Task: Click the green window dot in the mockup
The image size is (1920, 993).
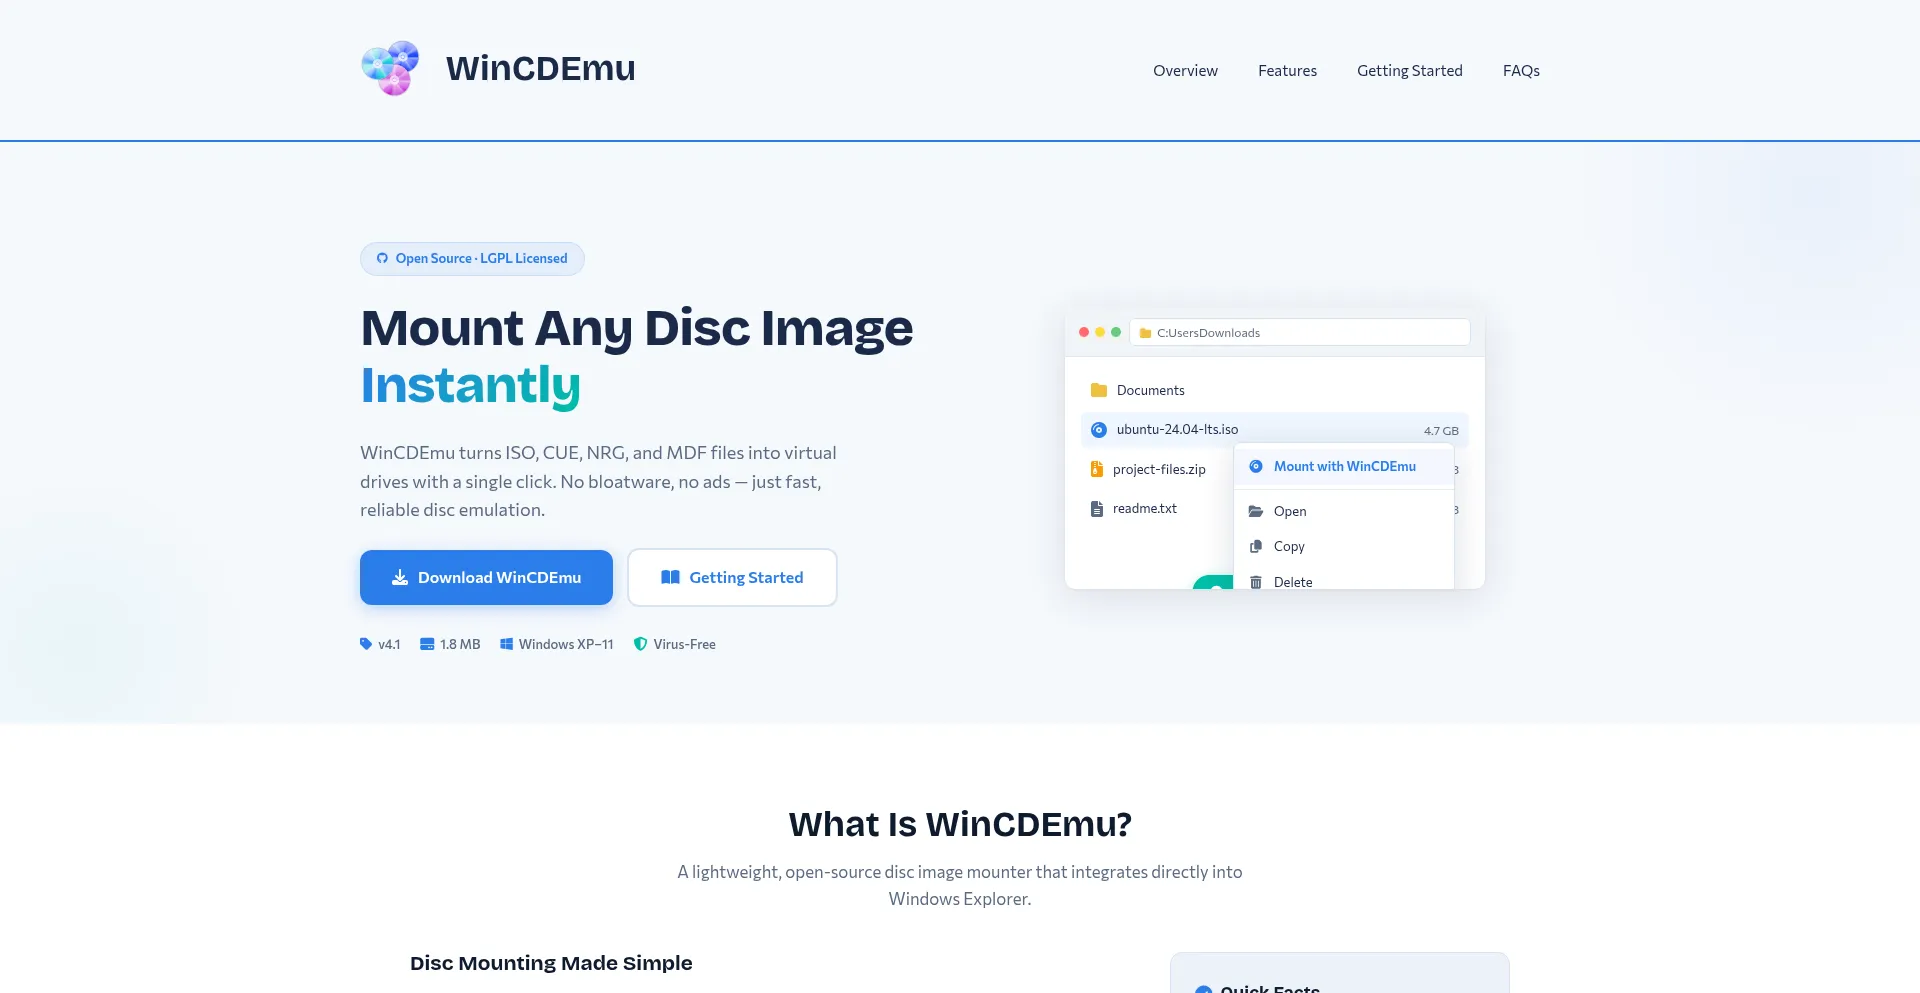Action: click(x=1116, y=332)
